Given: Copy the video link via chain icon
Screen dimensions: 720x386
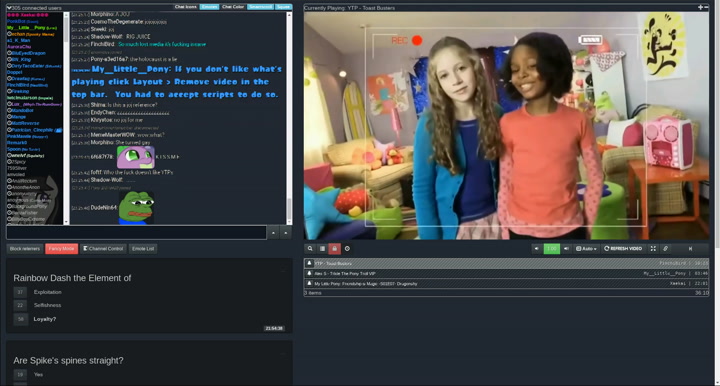Looking at the screenshot, I should [665, 249].
